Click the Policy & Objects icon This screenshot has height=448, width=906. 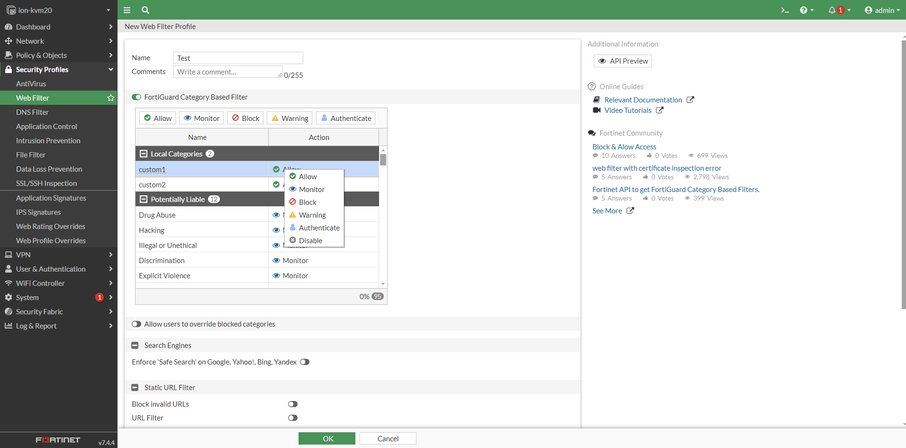click(x=8, y=55)
